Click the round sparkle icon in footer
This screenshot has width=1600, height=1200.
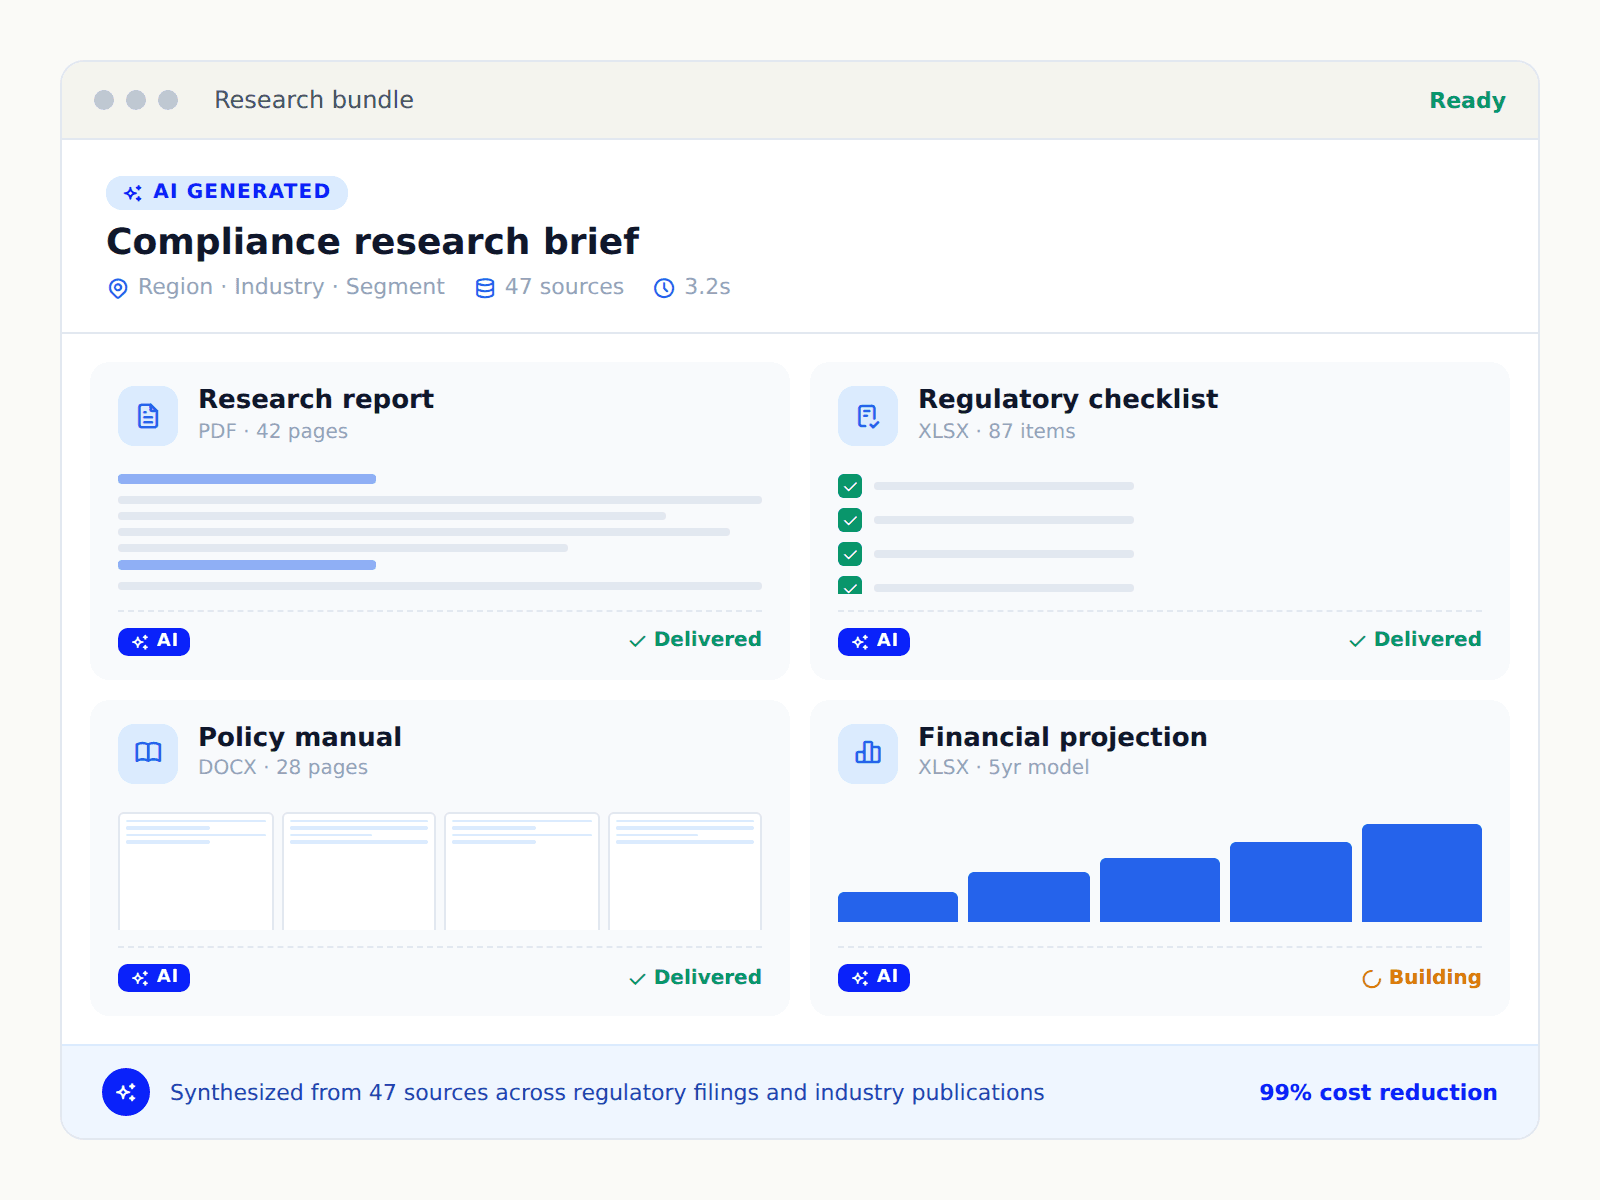coord(126,1092)
